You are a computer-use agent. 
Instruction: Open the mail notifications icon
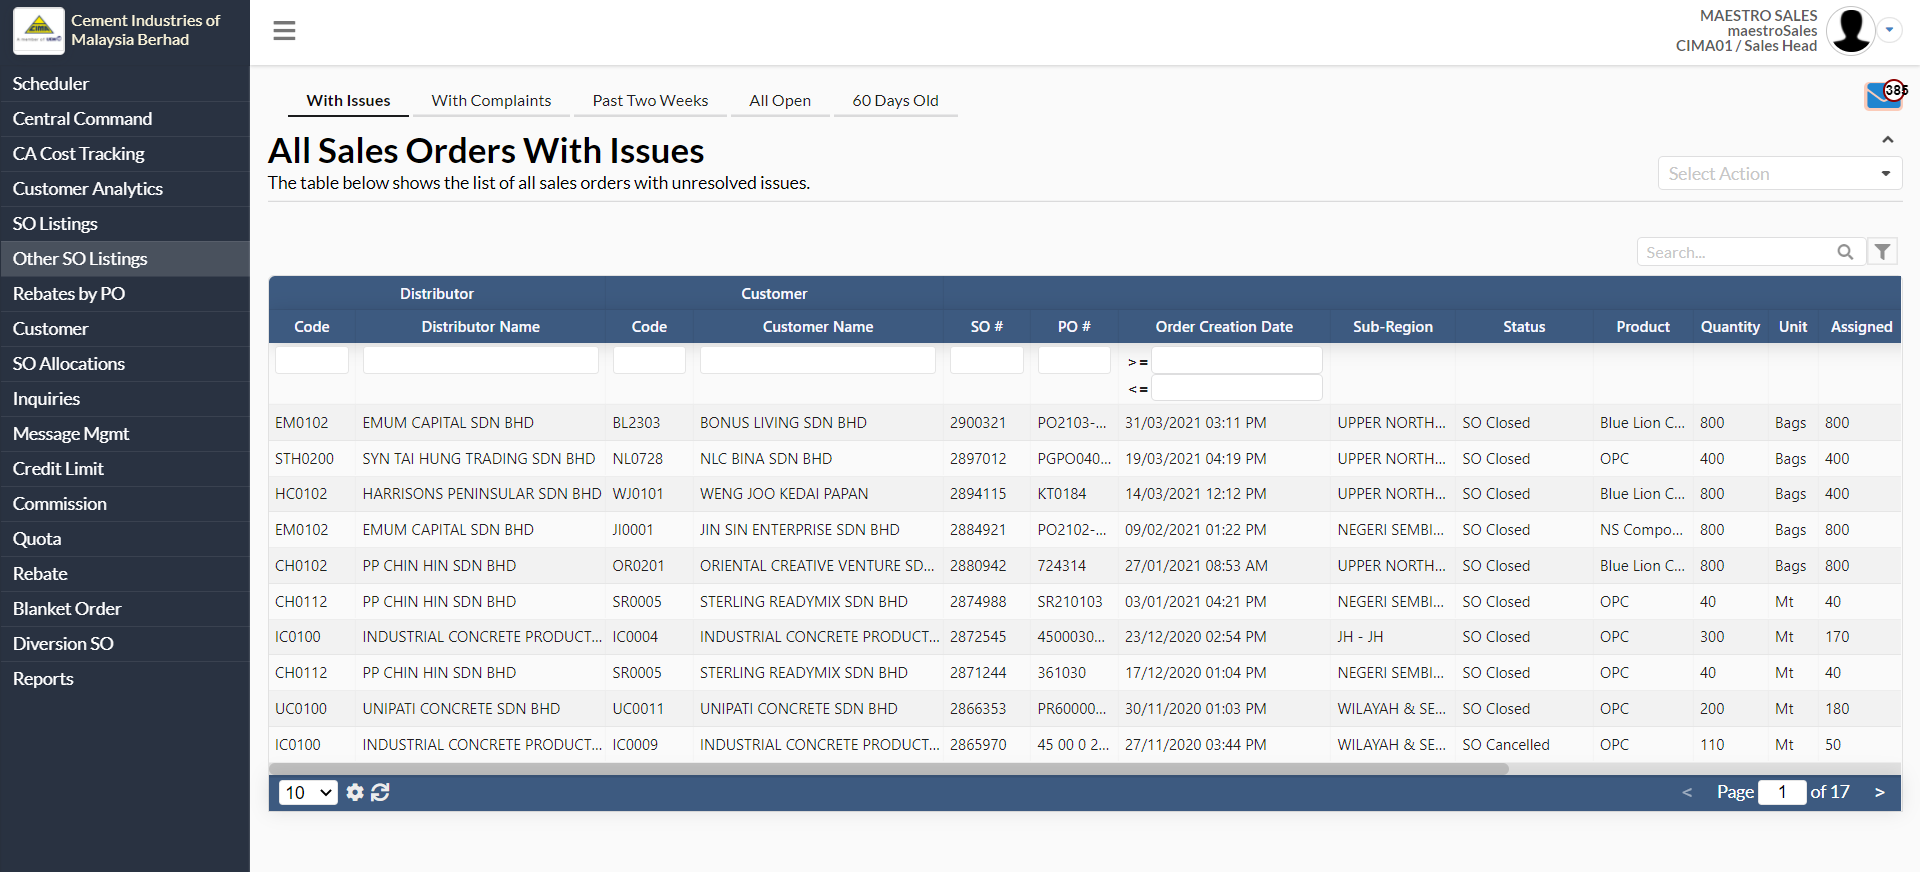(1884, 95)
